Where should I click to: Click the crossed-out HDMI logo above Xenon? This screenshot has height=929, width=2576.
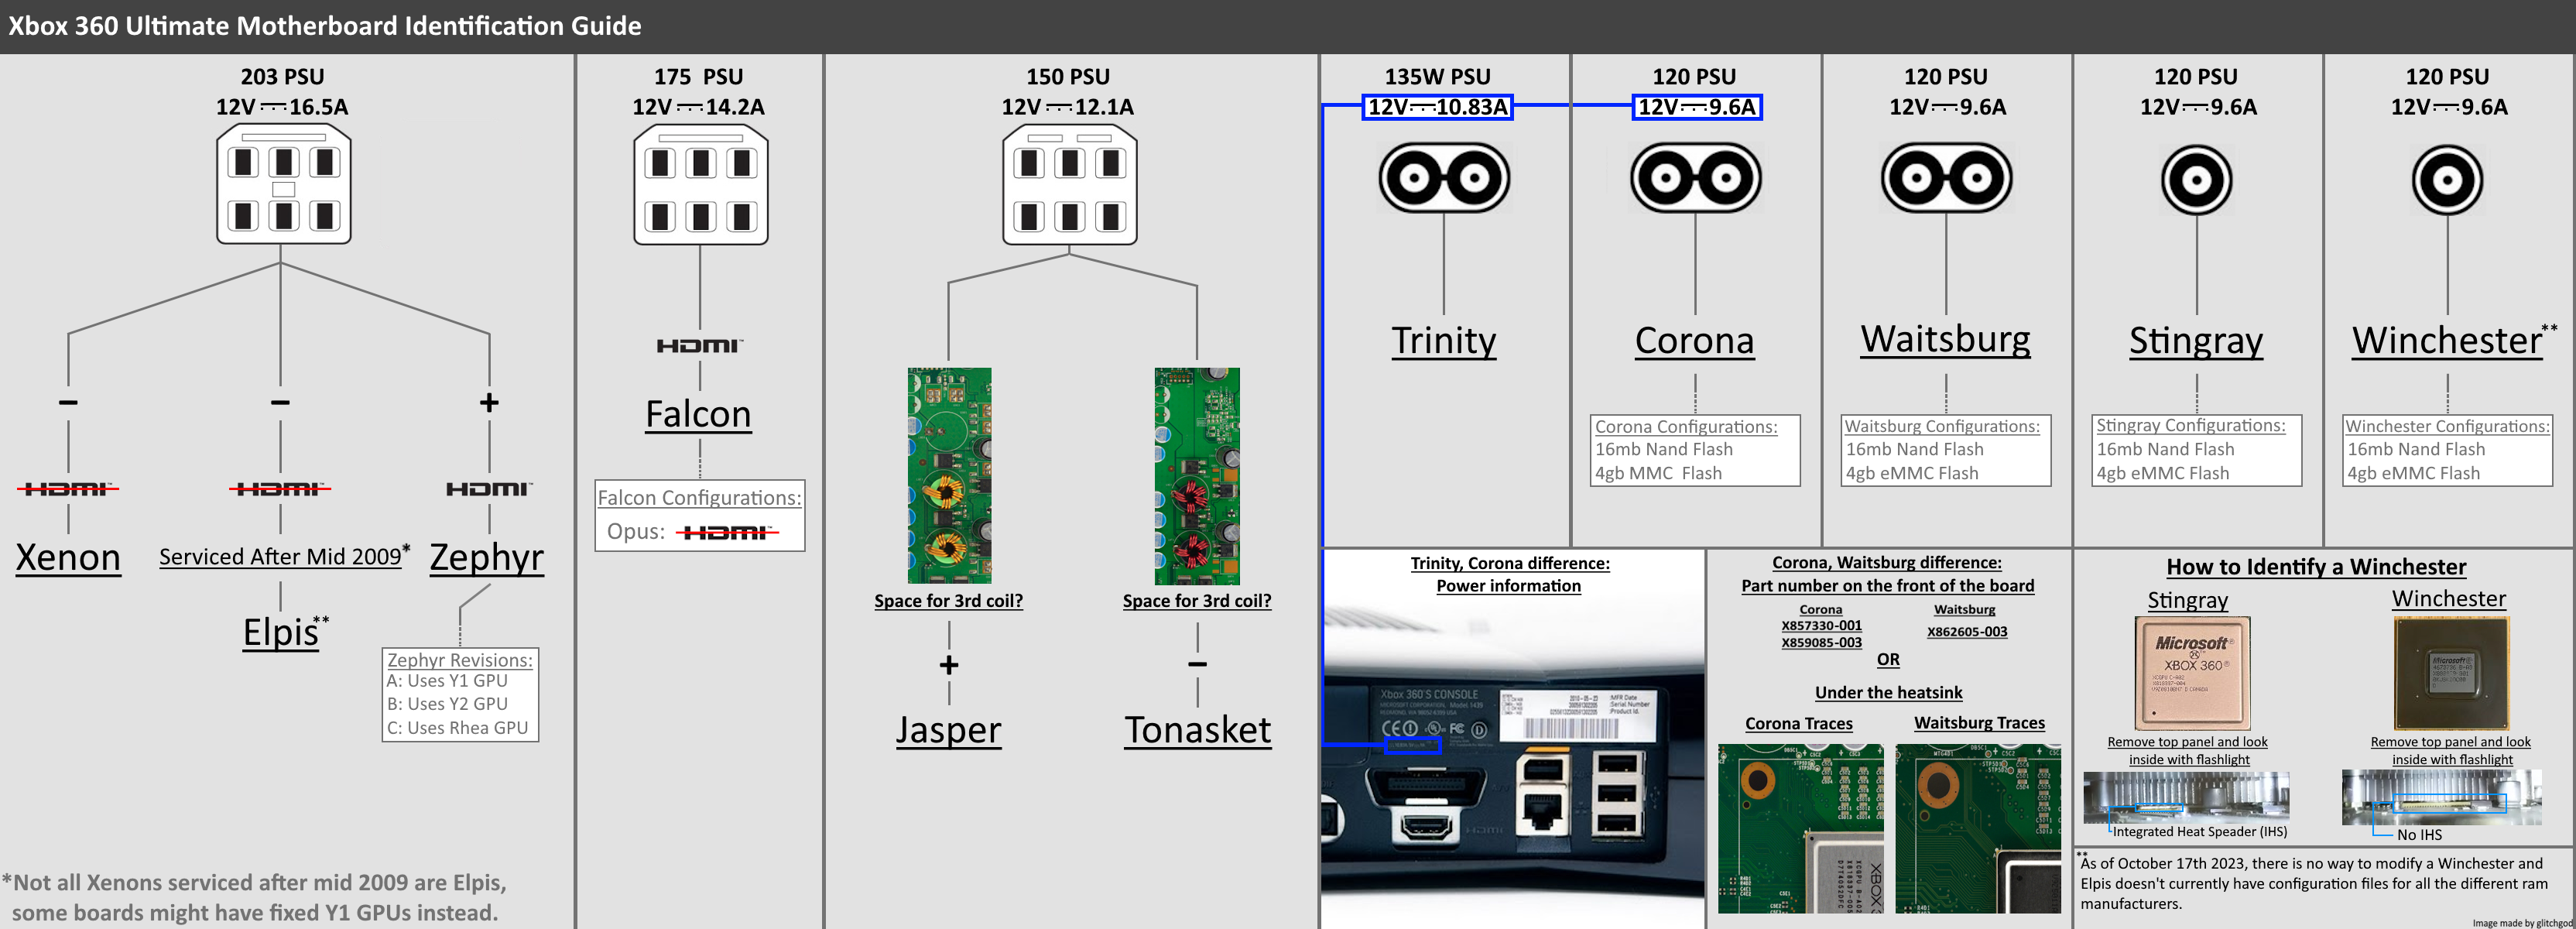pyautogui.click(x=68, y=488)
